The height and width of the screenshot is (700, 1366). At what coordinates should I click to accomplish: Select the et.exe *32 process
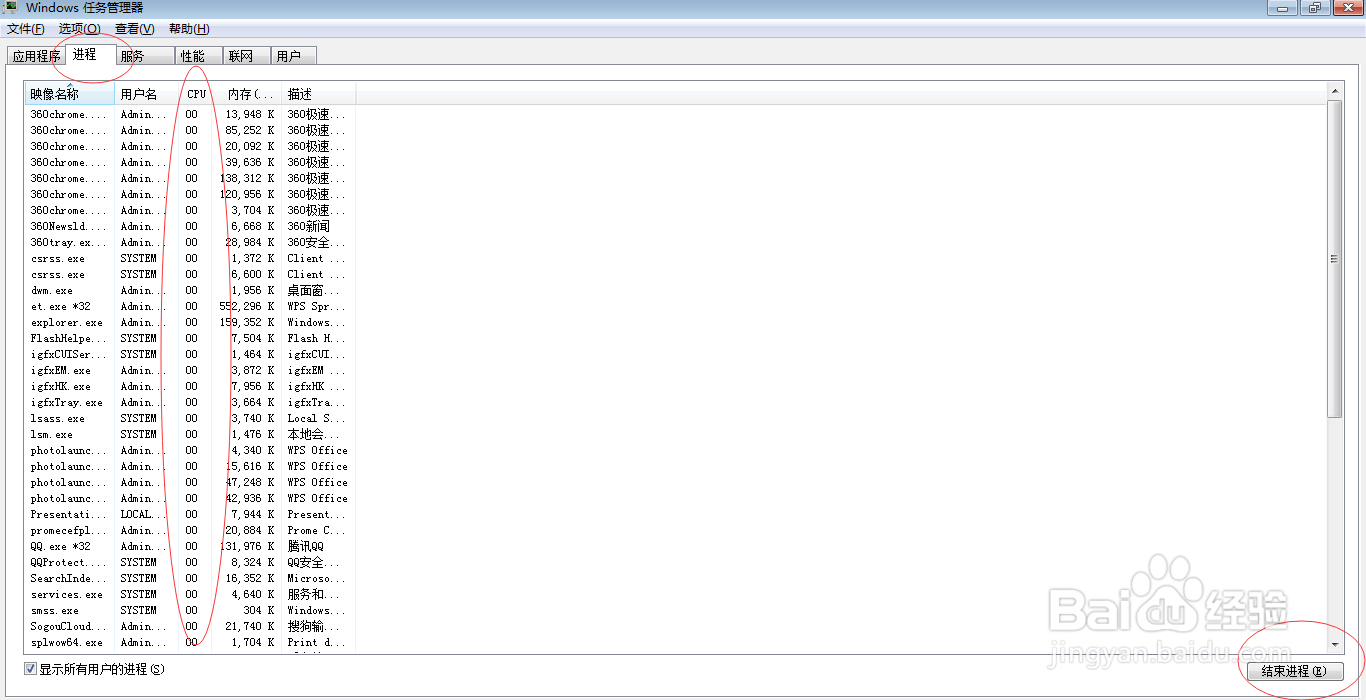tap(190, 306)
